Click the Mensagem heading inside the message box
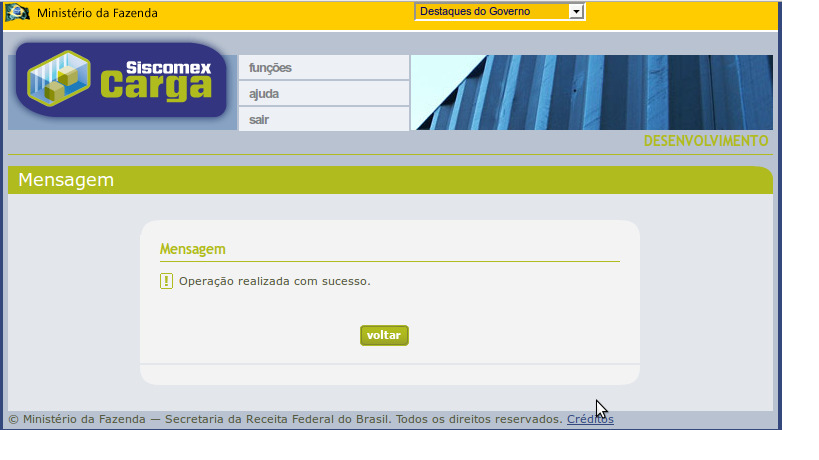 193,249
